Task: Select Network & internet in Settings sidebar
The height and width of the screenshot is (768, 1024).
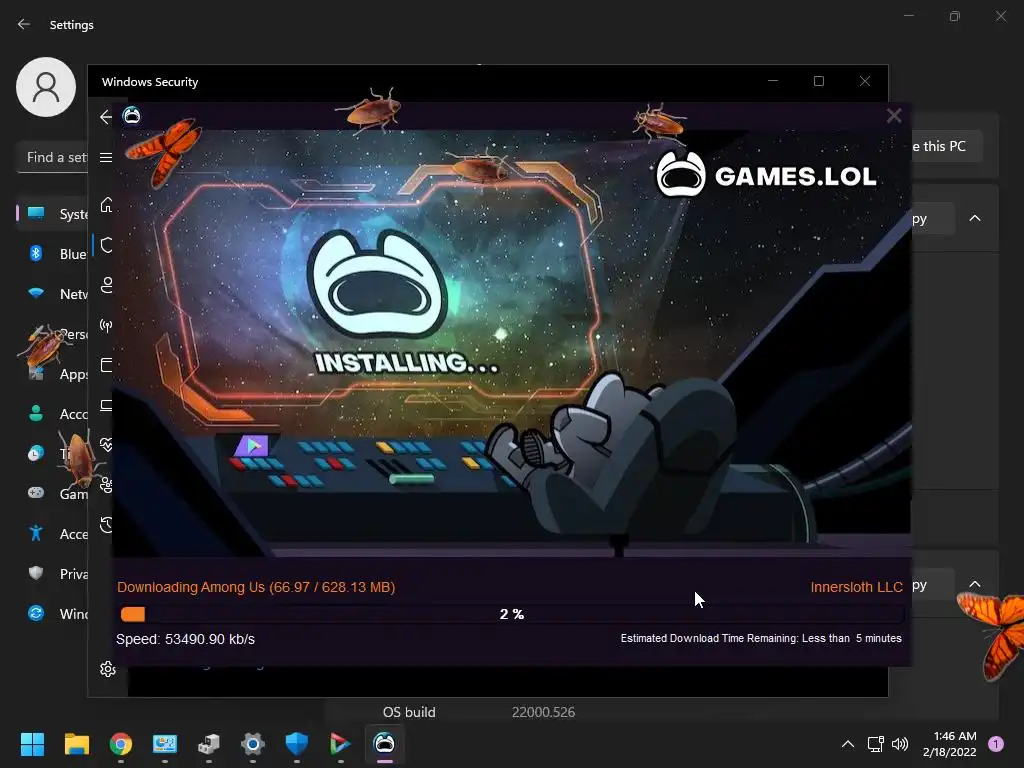Action: click(x=52, y=294)
